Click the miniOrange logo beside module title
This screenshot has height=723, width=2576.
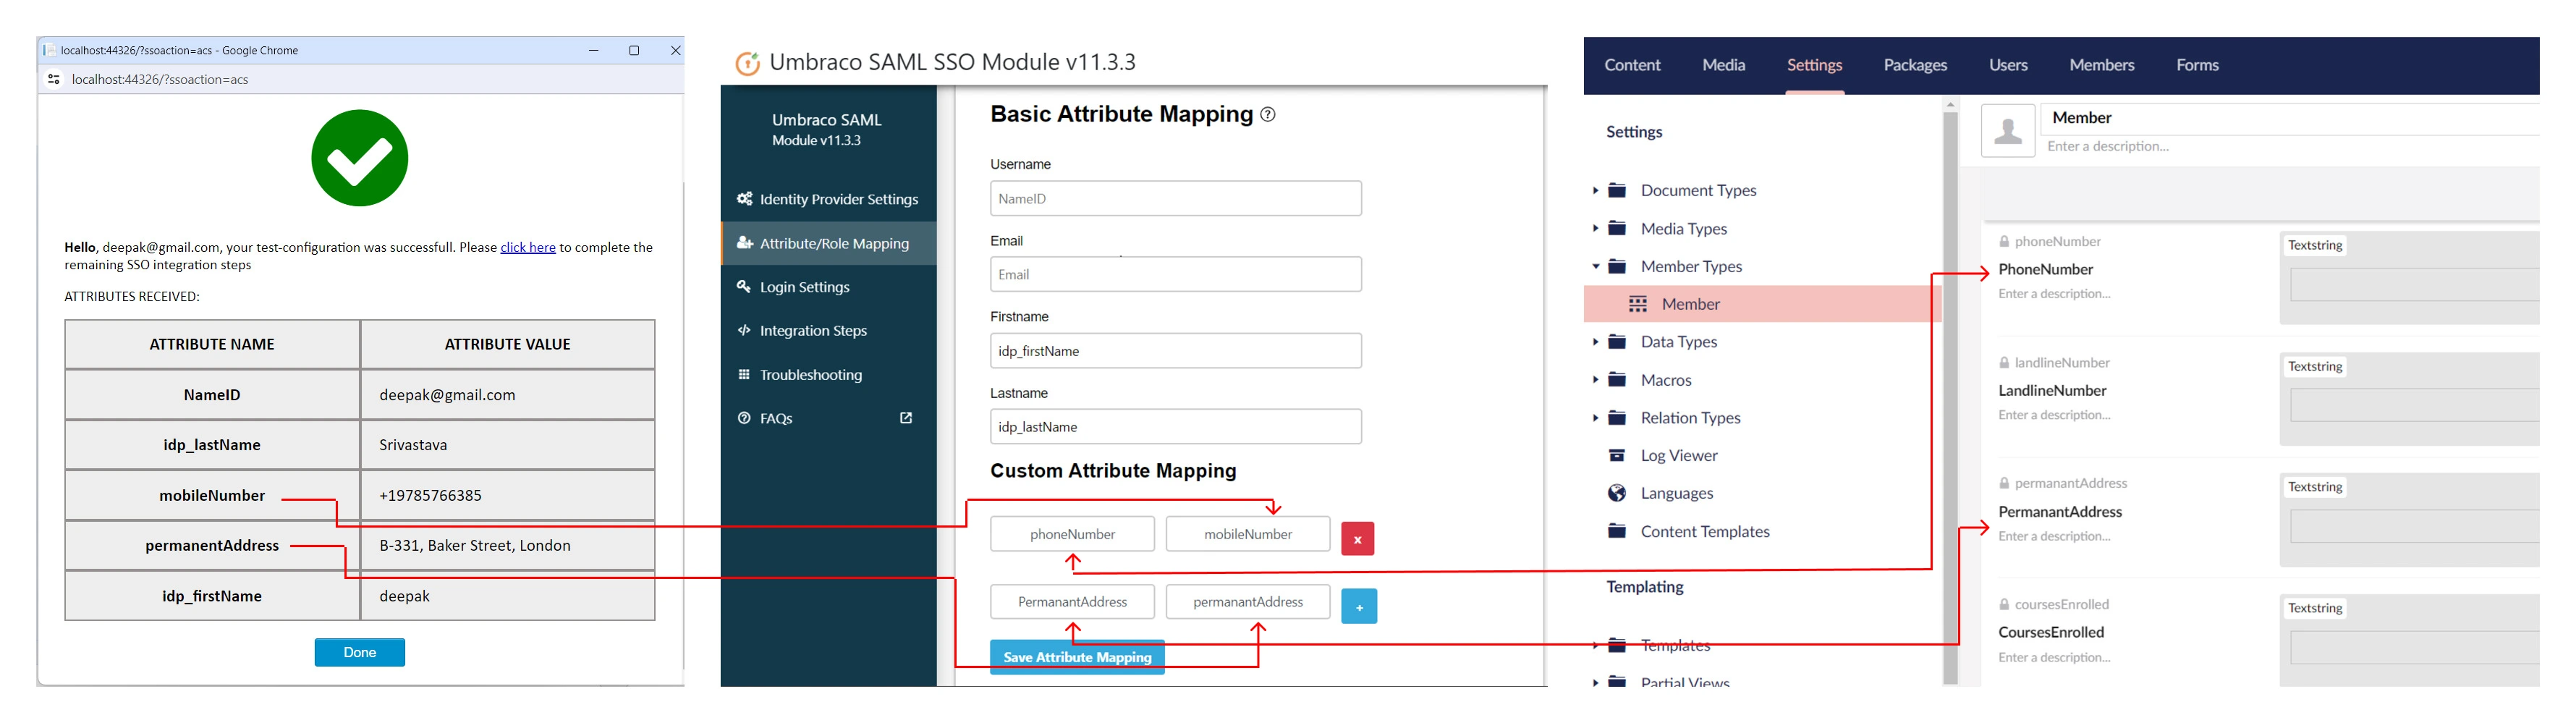[x=747, y=63]
